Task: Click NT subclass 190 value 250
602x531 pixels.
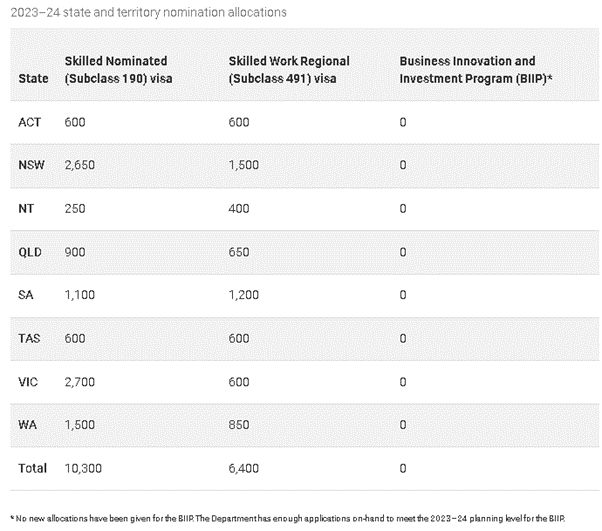Action: pos(75,208)
